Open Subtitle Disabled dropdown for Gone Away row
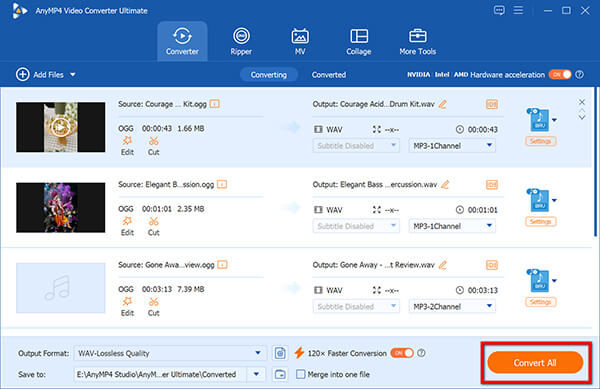The image size is (600, 389). pyautogui.click(x=356, y=306)
